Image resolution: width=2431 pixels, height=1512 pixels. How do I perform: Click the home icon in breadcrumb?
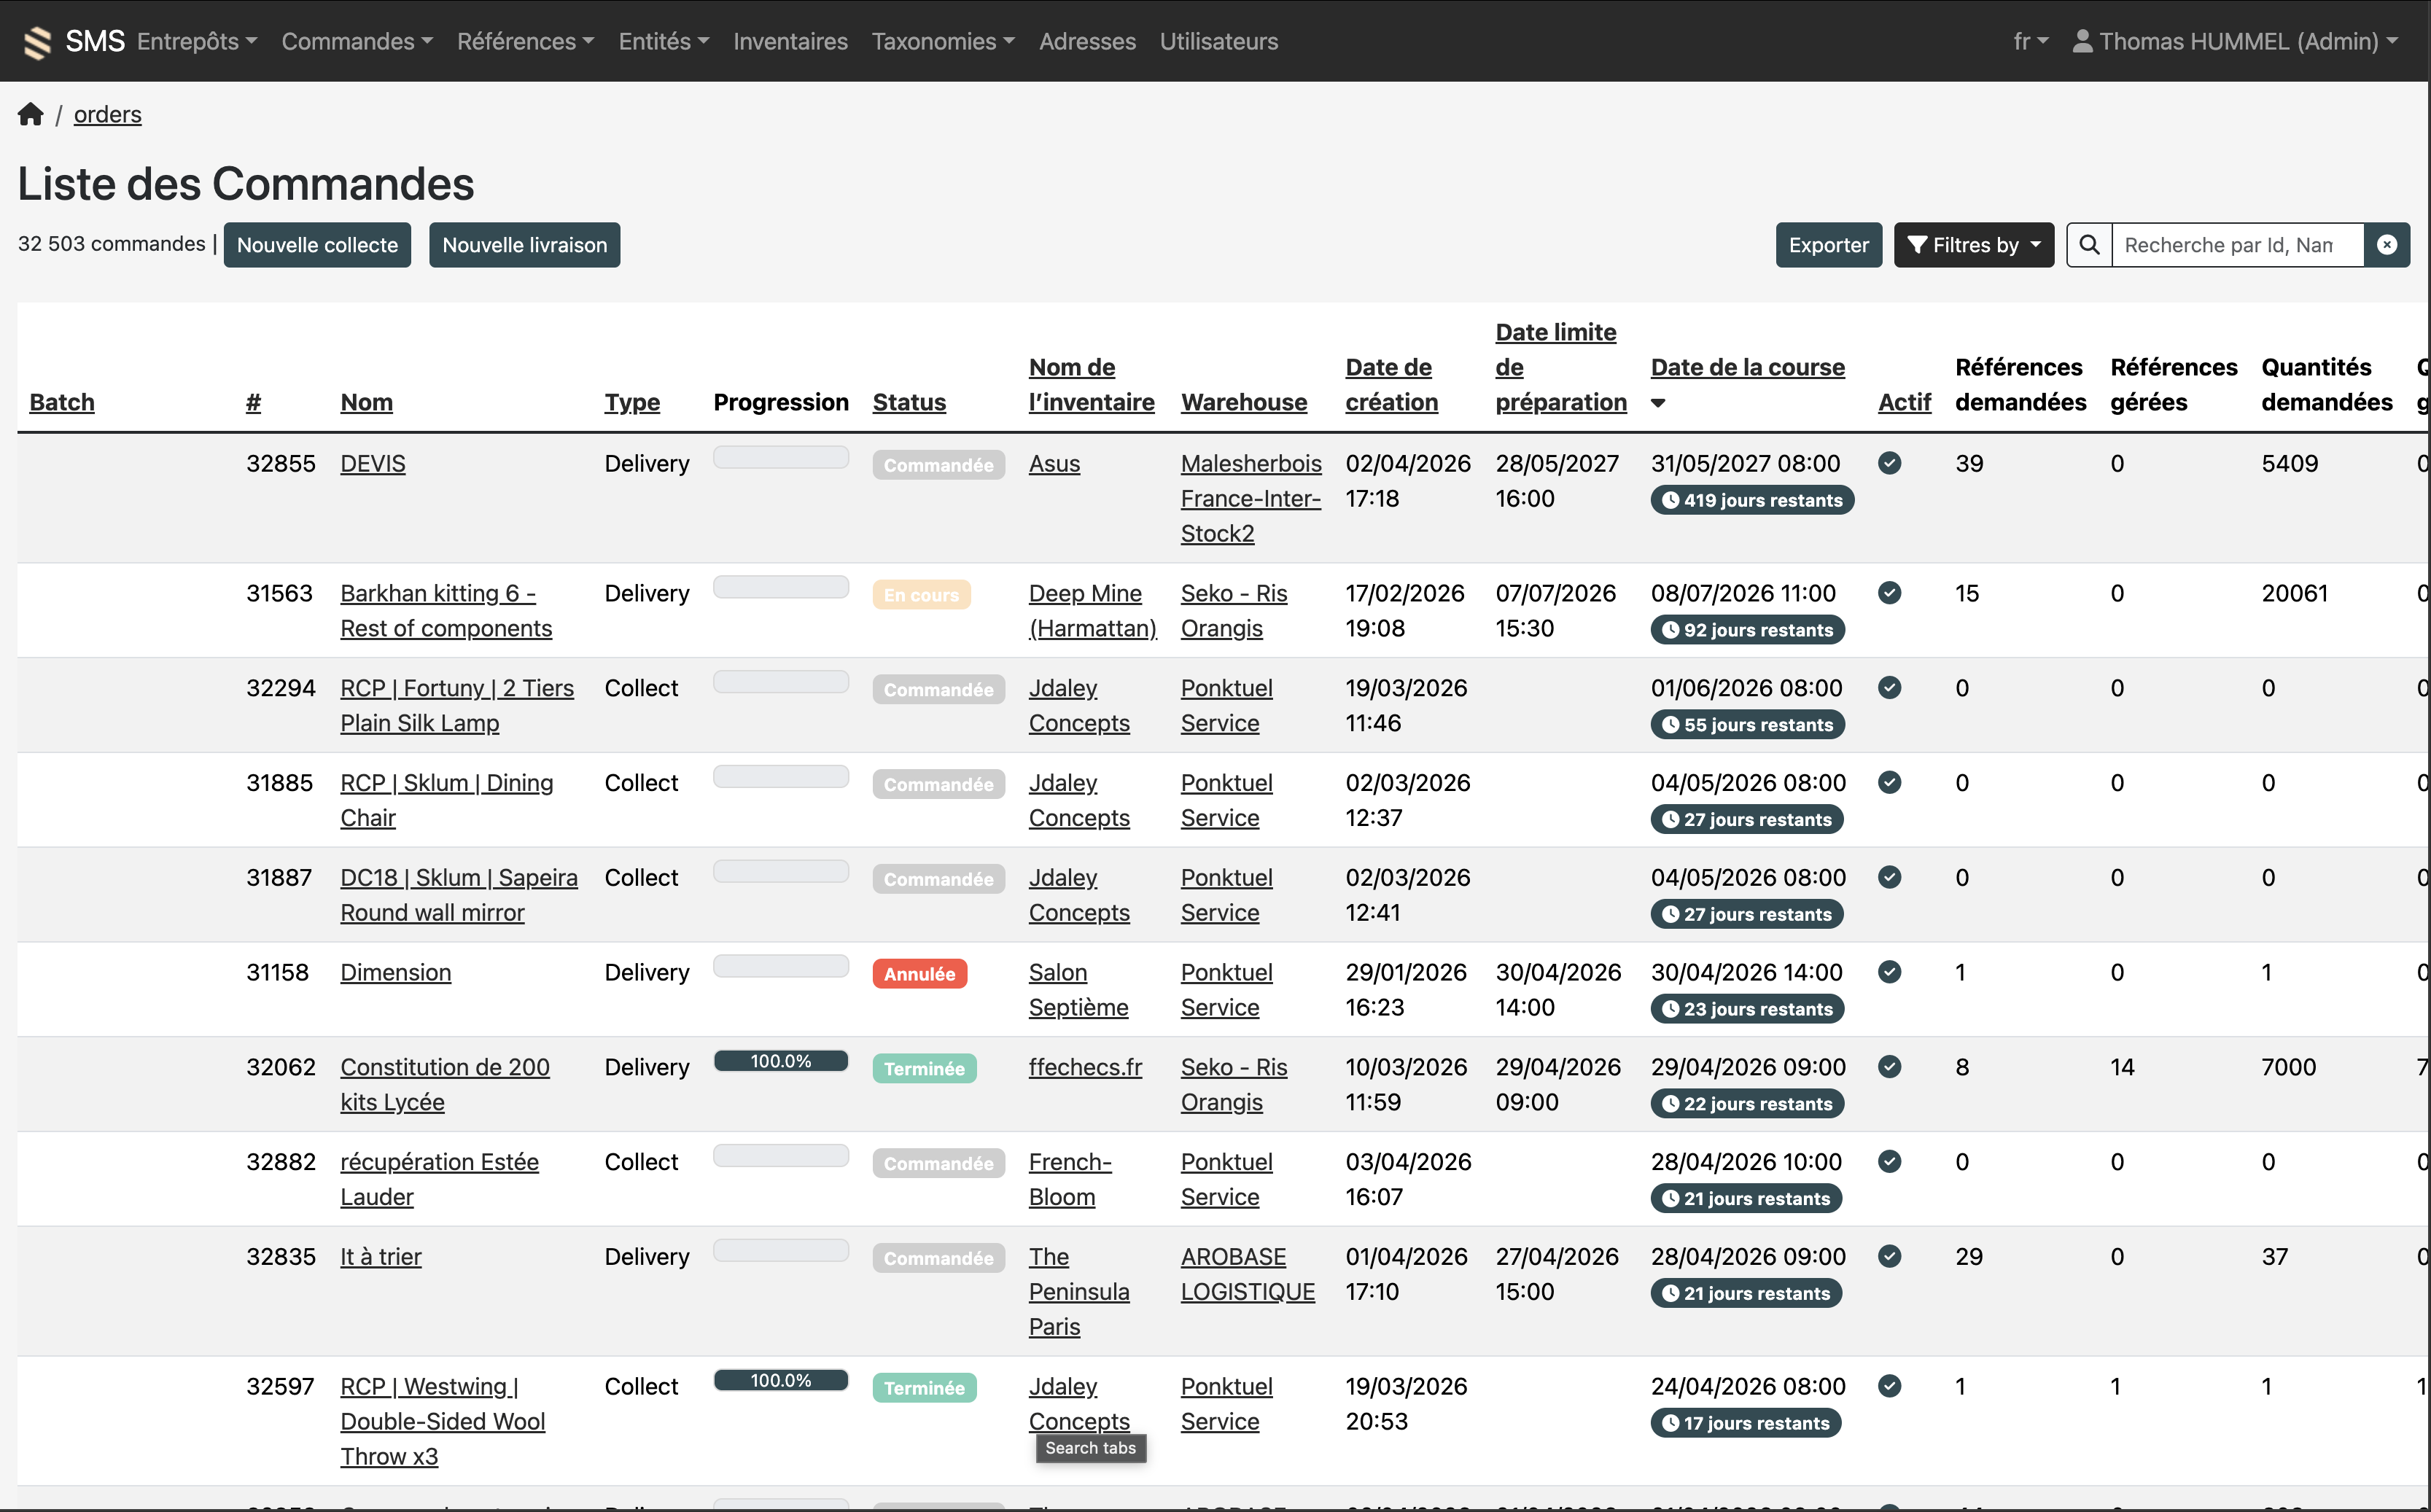30,114
